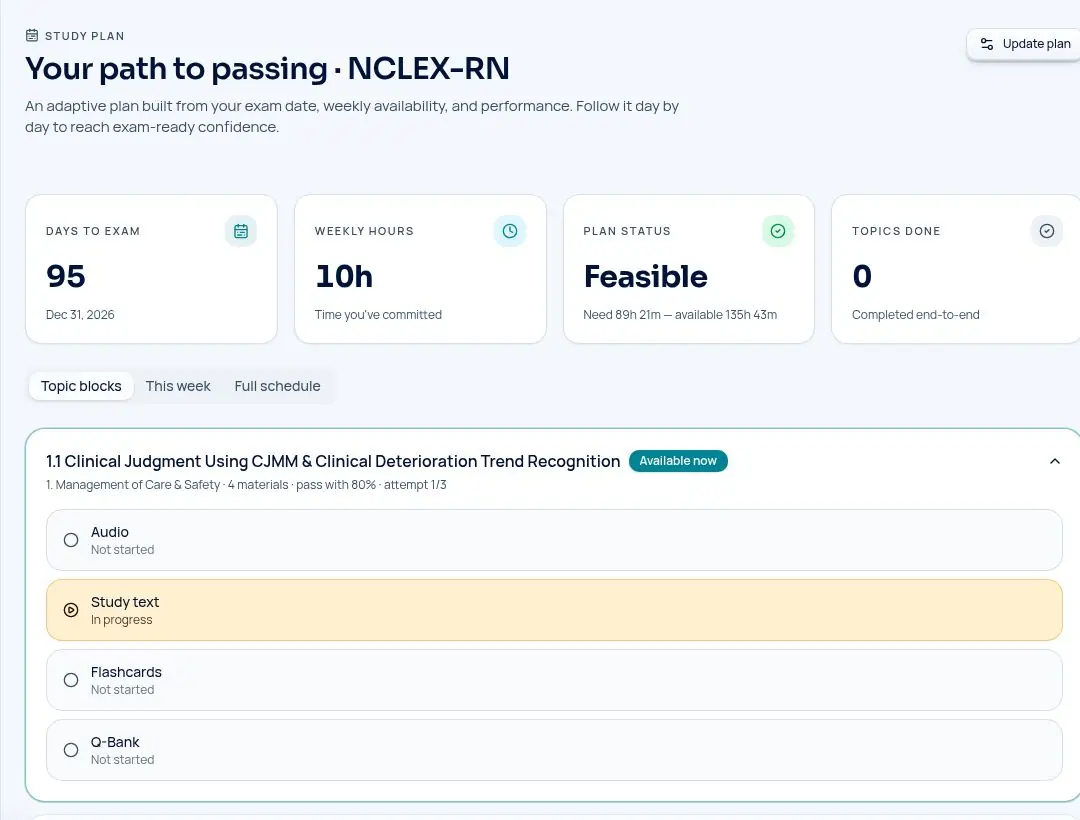The image size is (1080, 820).
Task: Toggle the Flashcards not-started circle
Action: [71, 680]
